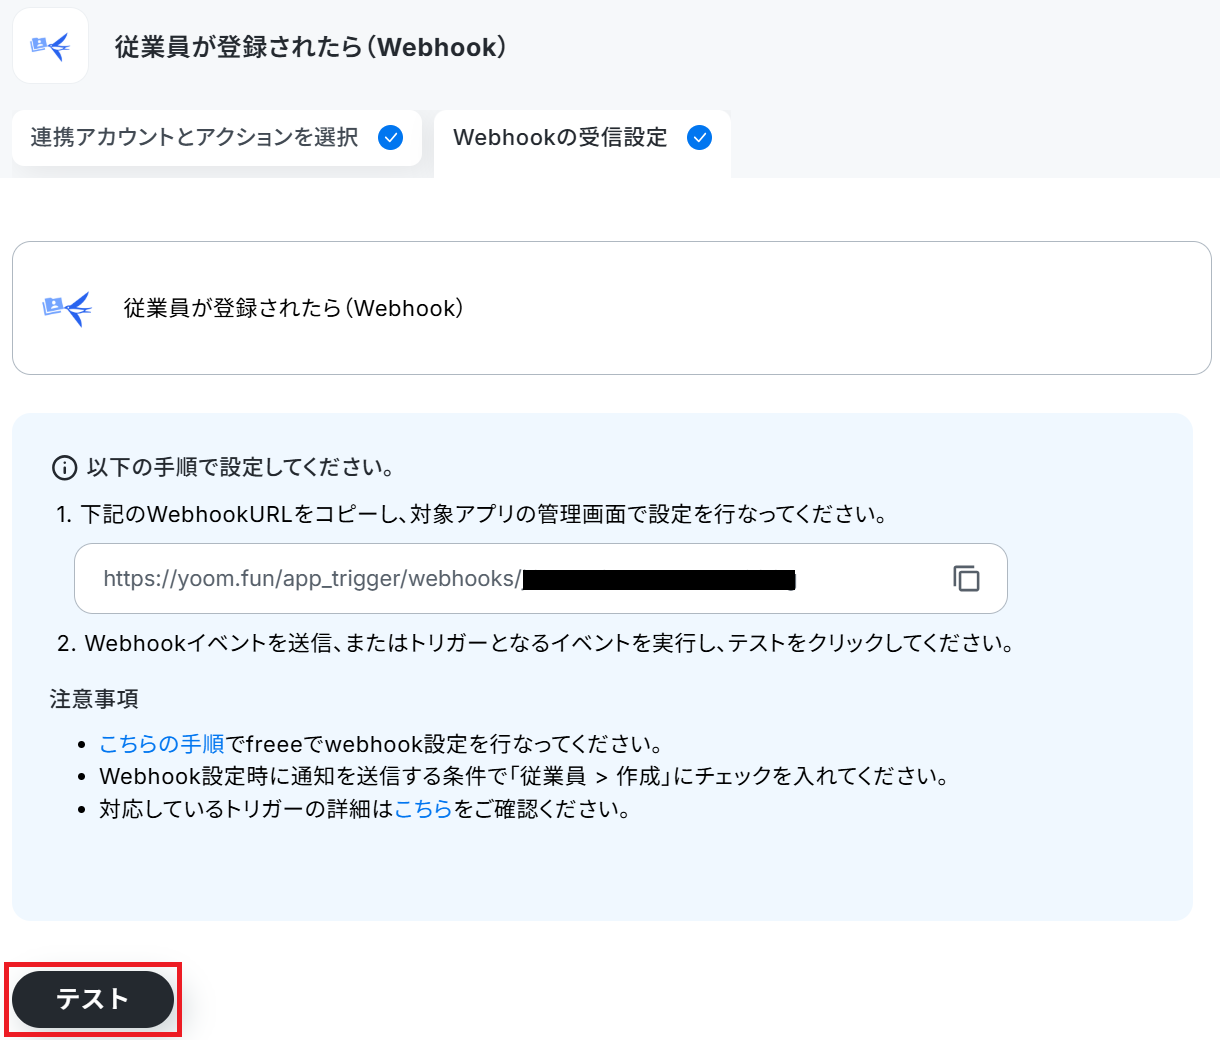Screen dimensions: 1220x1040
Task: Click inside the Webhook URL field
Action: (540, 578)
